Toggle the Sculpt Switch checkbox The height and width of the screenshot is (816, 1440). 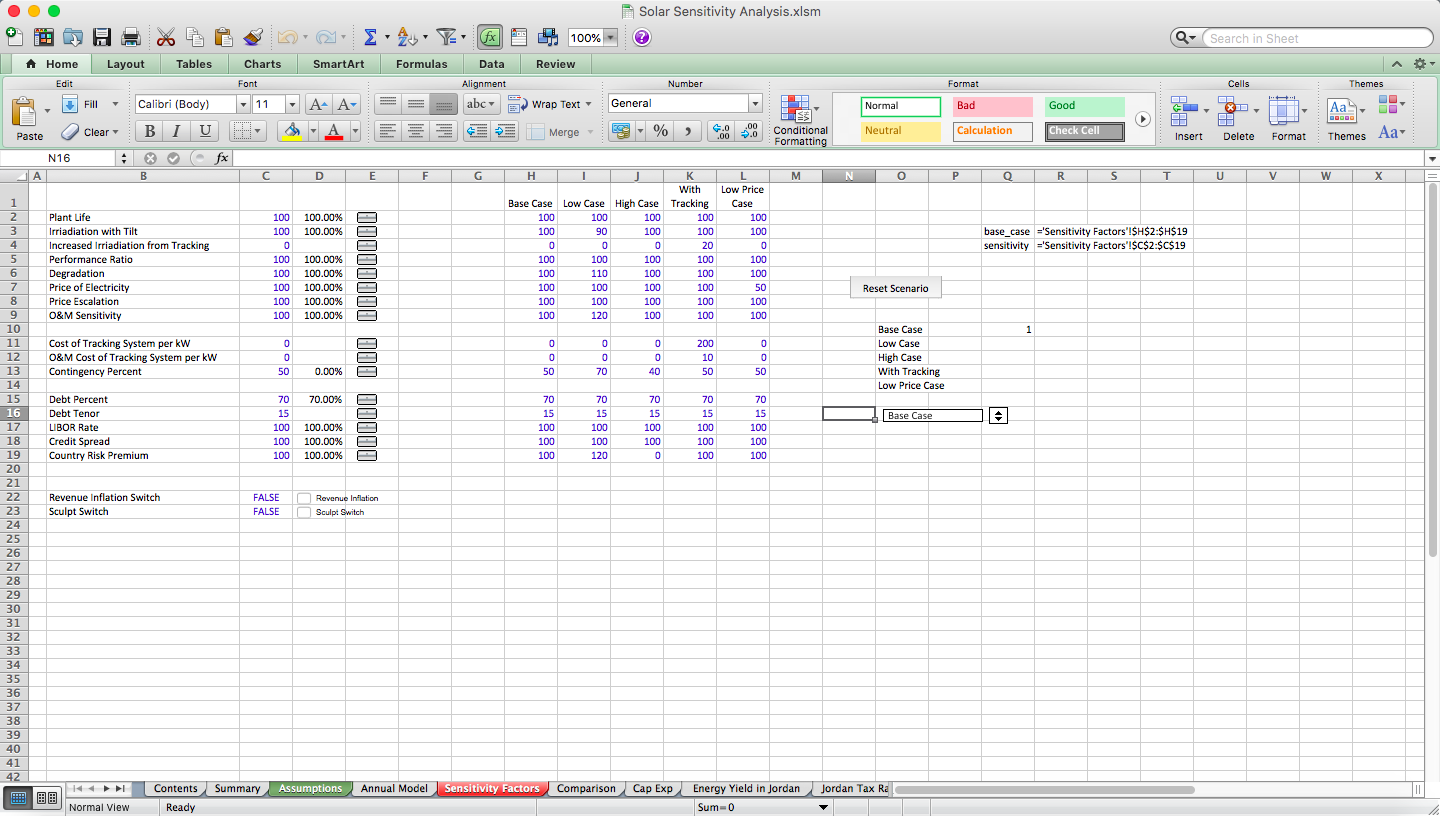(303, 511)
